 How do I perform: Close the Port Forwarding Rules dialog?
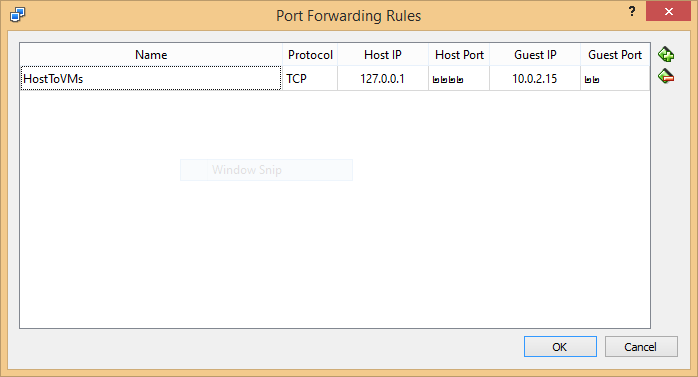coord(668,12)
